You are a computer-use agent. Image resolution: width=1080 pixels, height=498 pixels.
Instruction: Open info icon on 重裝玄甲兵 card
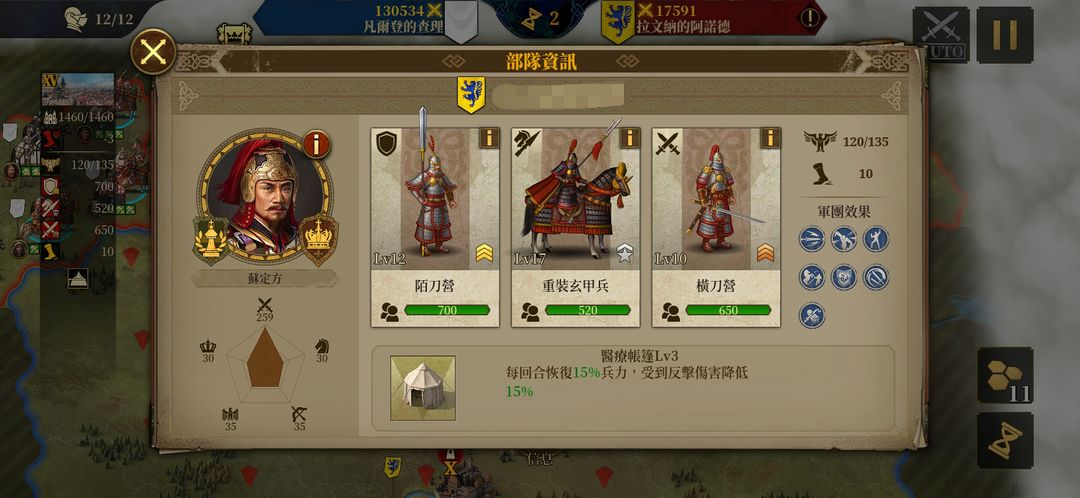630,138
